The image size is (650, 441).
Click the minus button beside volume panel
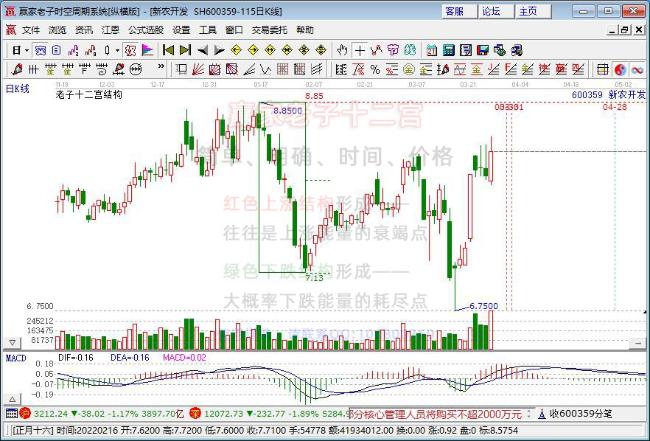tap(637, 343)
